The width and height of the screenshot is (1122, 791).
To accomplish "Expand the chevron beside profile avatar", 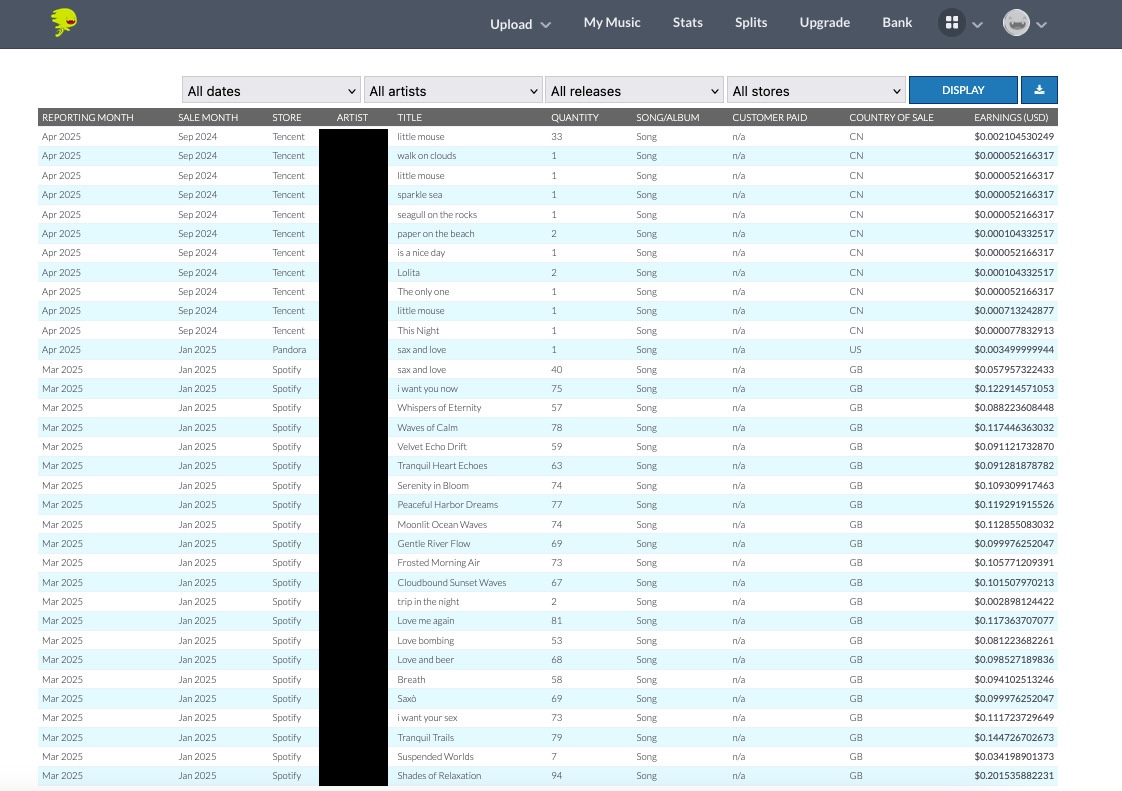I will [1042, 25].
